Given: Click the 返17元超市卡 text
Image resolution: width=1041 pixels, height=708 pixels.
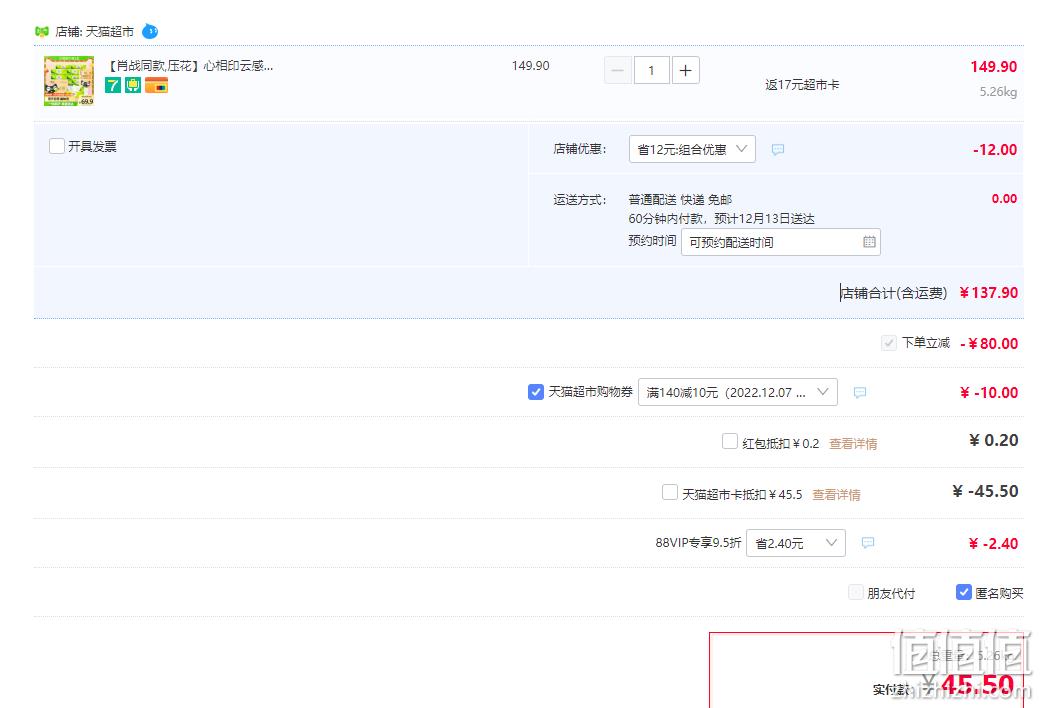Looking at the screenshot, I should click(x=802, y=84).
